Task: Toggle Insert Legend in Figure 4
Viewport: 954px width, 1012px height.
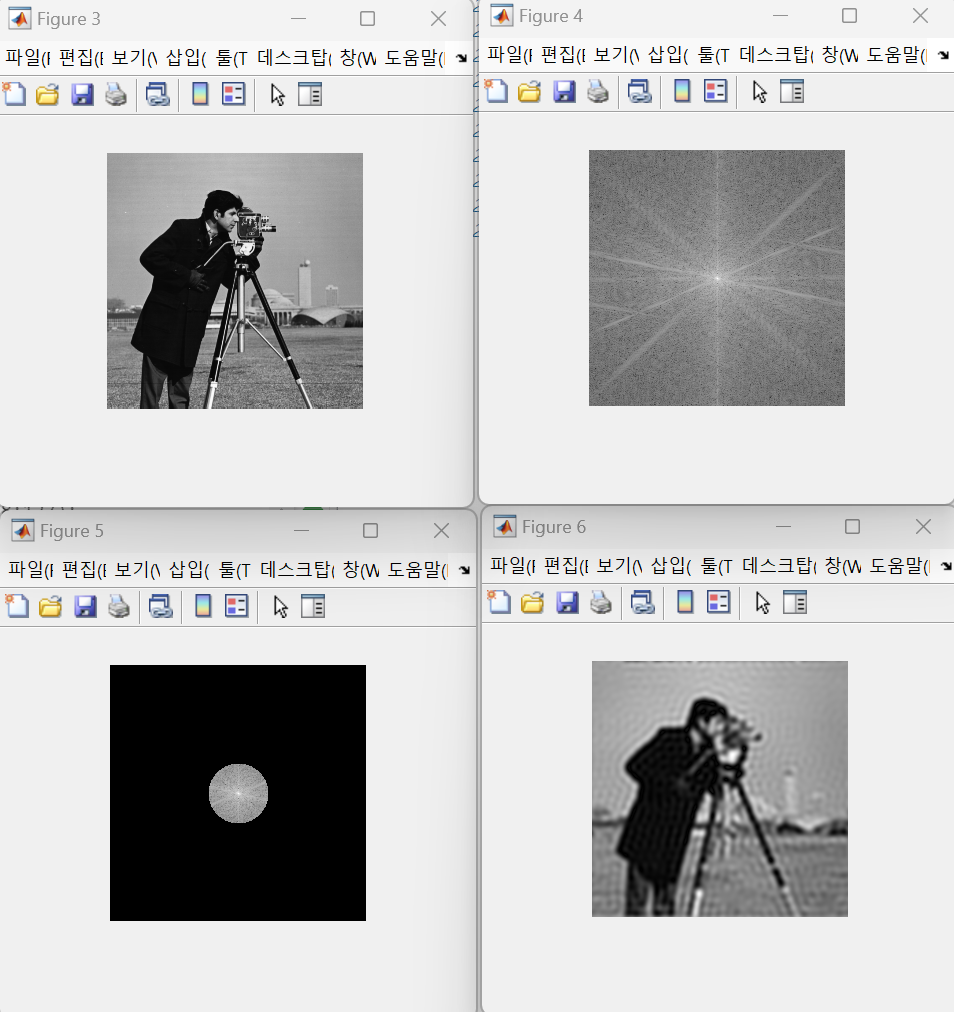Action: click(716, 91)
